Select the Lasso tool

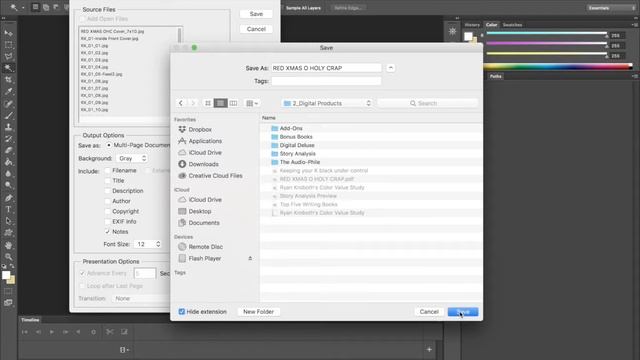coord(8,56)
